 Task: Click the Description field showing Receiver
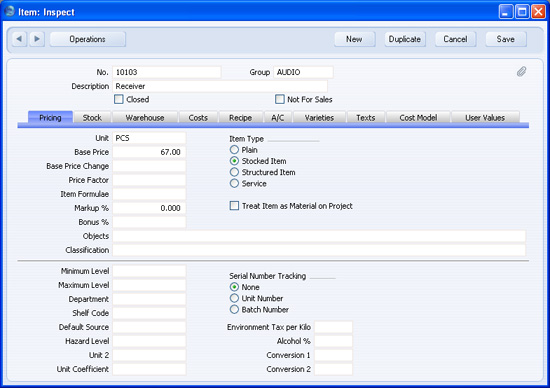(x=220, y=86)
